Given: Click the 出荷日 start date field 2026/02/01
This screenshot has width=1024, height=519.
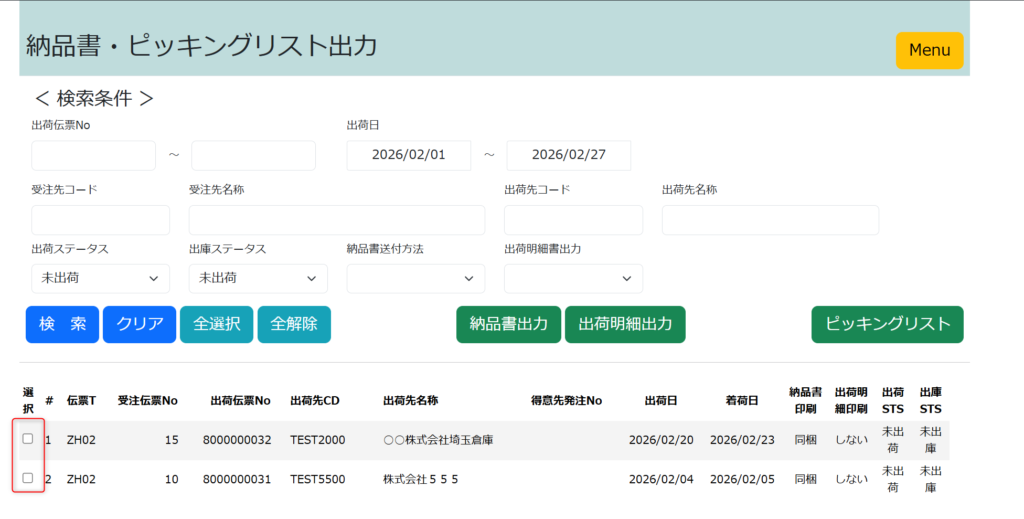Looking at the screenshot, I should click(408, 155).
